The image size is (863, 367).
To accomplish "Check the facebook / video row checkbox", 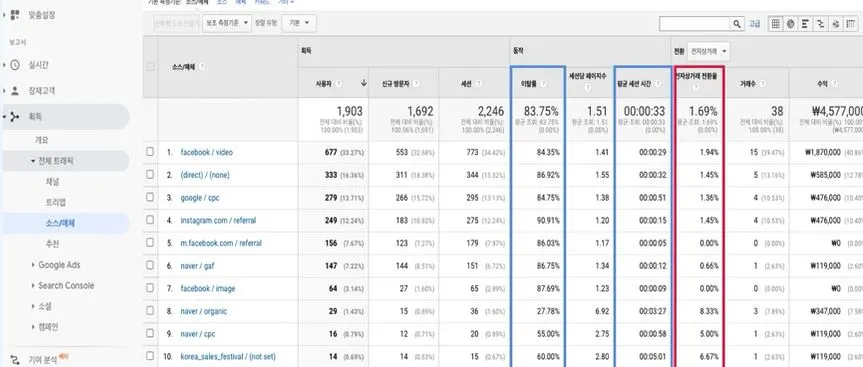I will pos(150,152).
